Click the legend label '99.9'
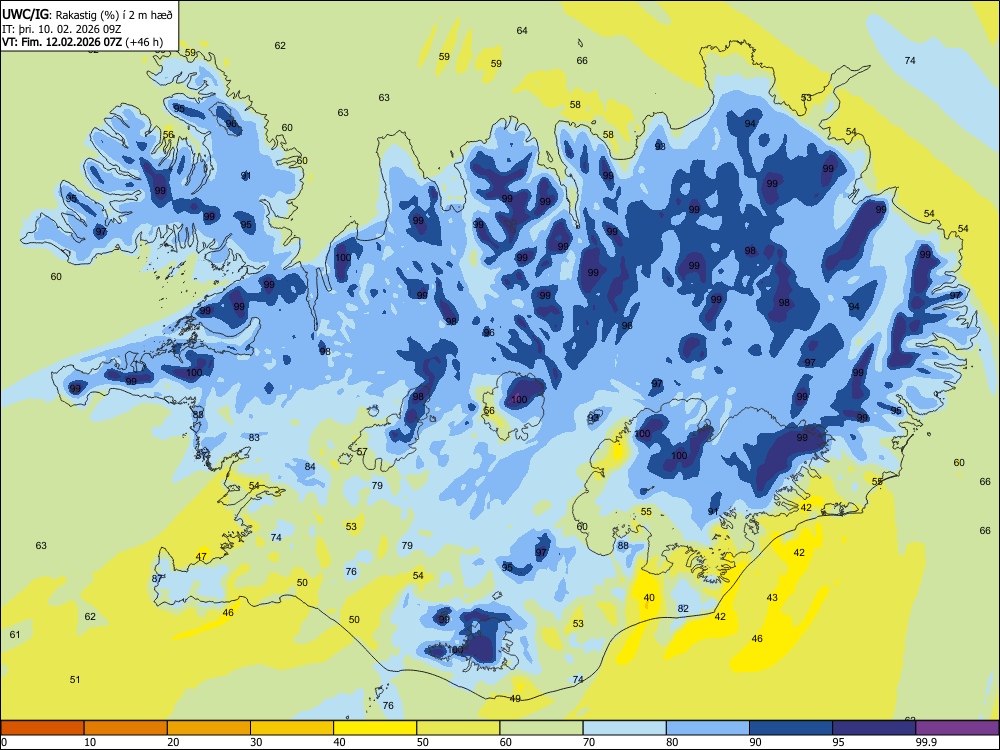Screen dimensions: 1000x750 [925, 742]
